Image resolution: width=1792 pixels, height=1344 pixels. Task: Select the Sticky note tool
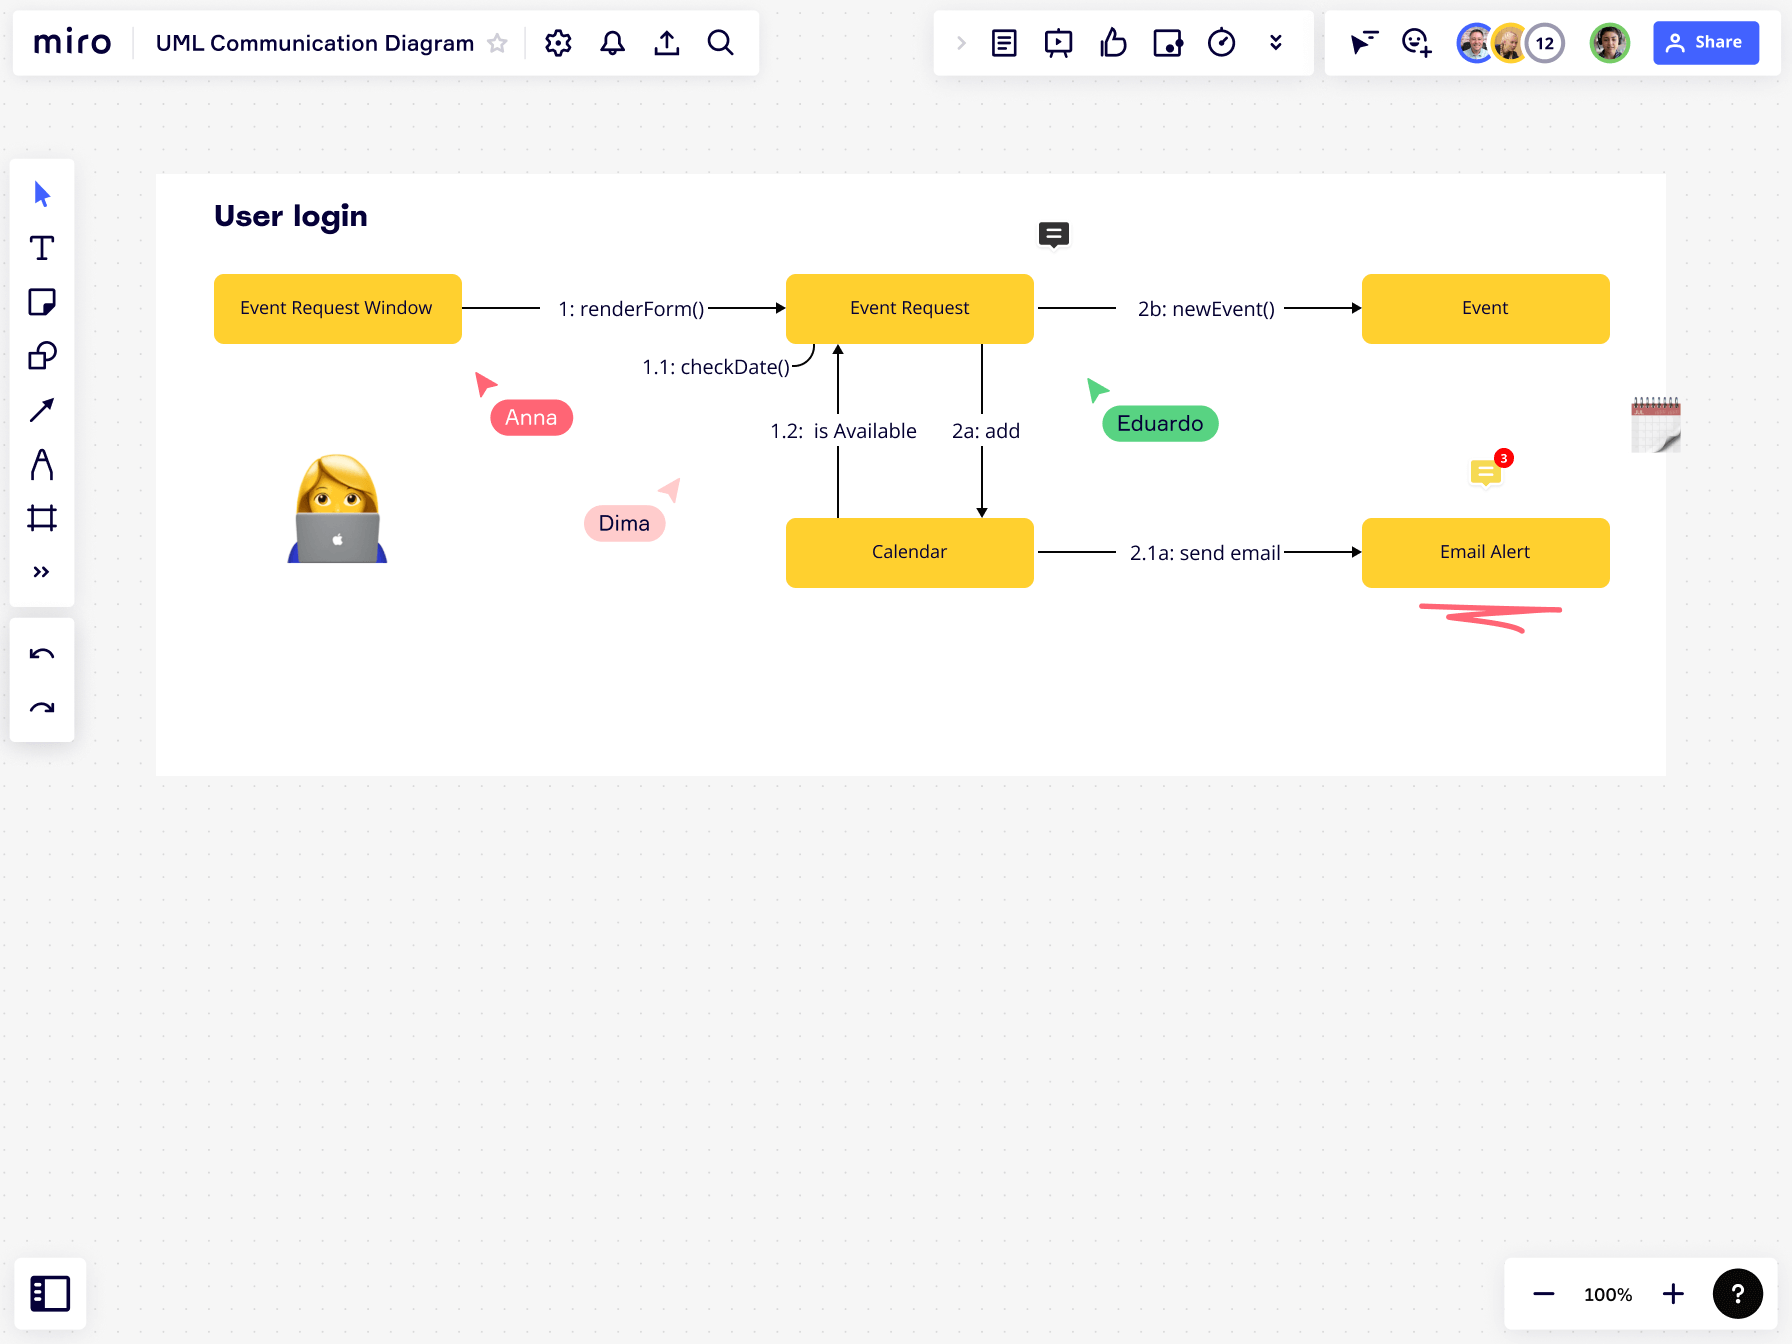click(42, 302)
